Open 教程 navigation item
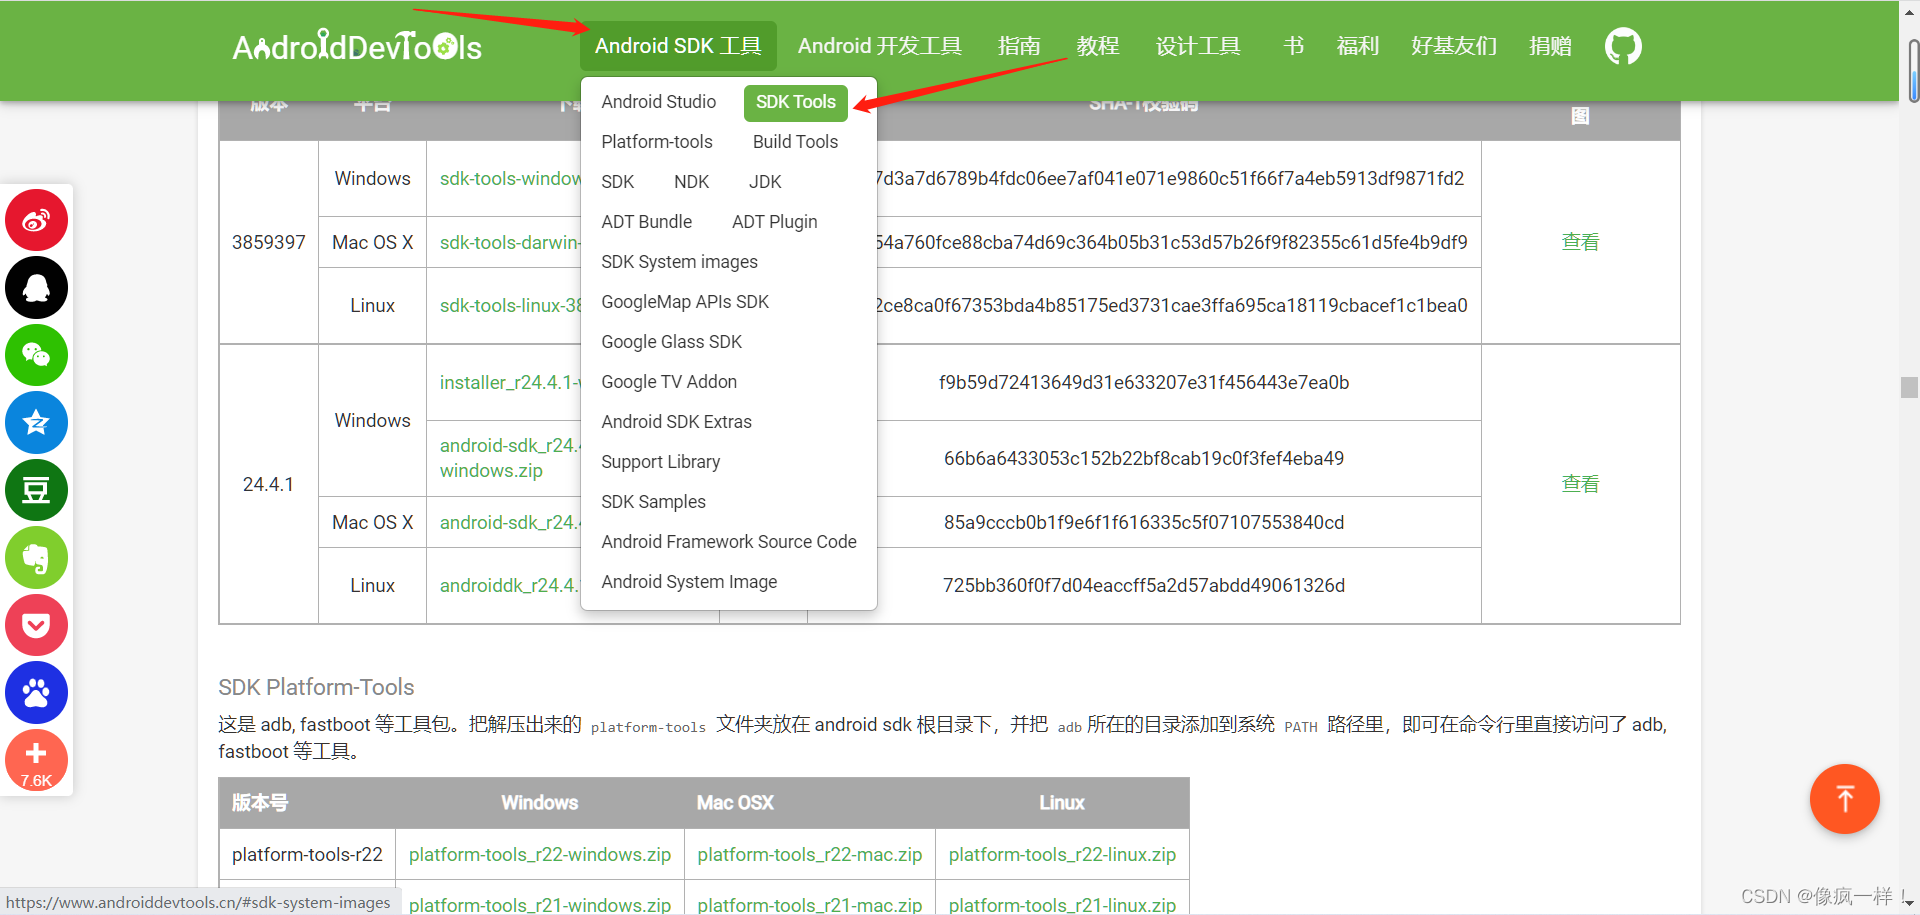Image resolution: width=1920 pixels, height=915 pixels. [x=1098, y=46]
